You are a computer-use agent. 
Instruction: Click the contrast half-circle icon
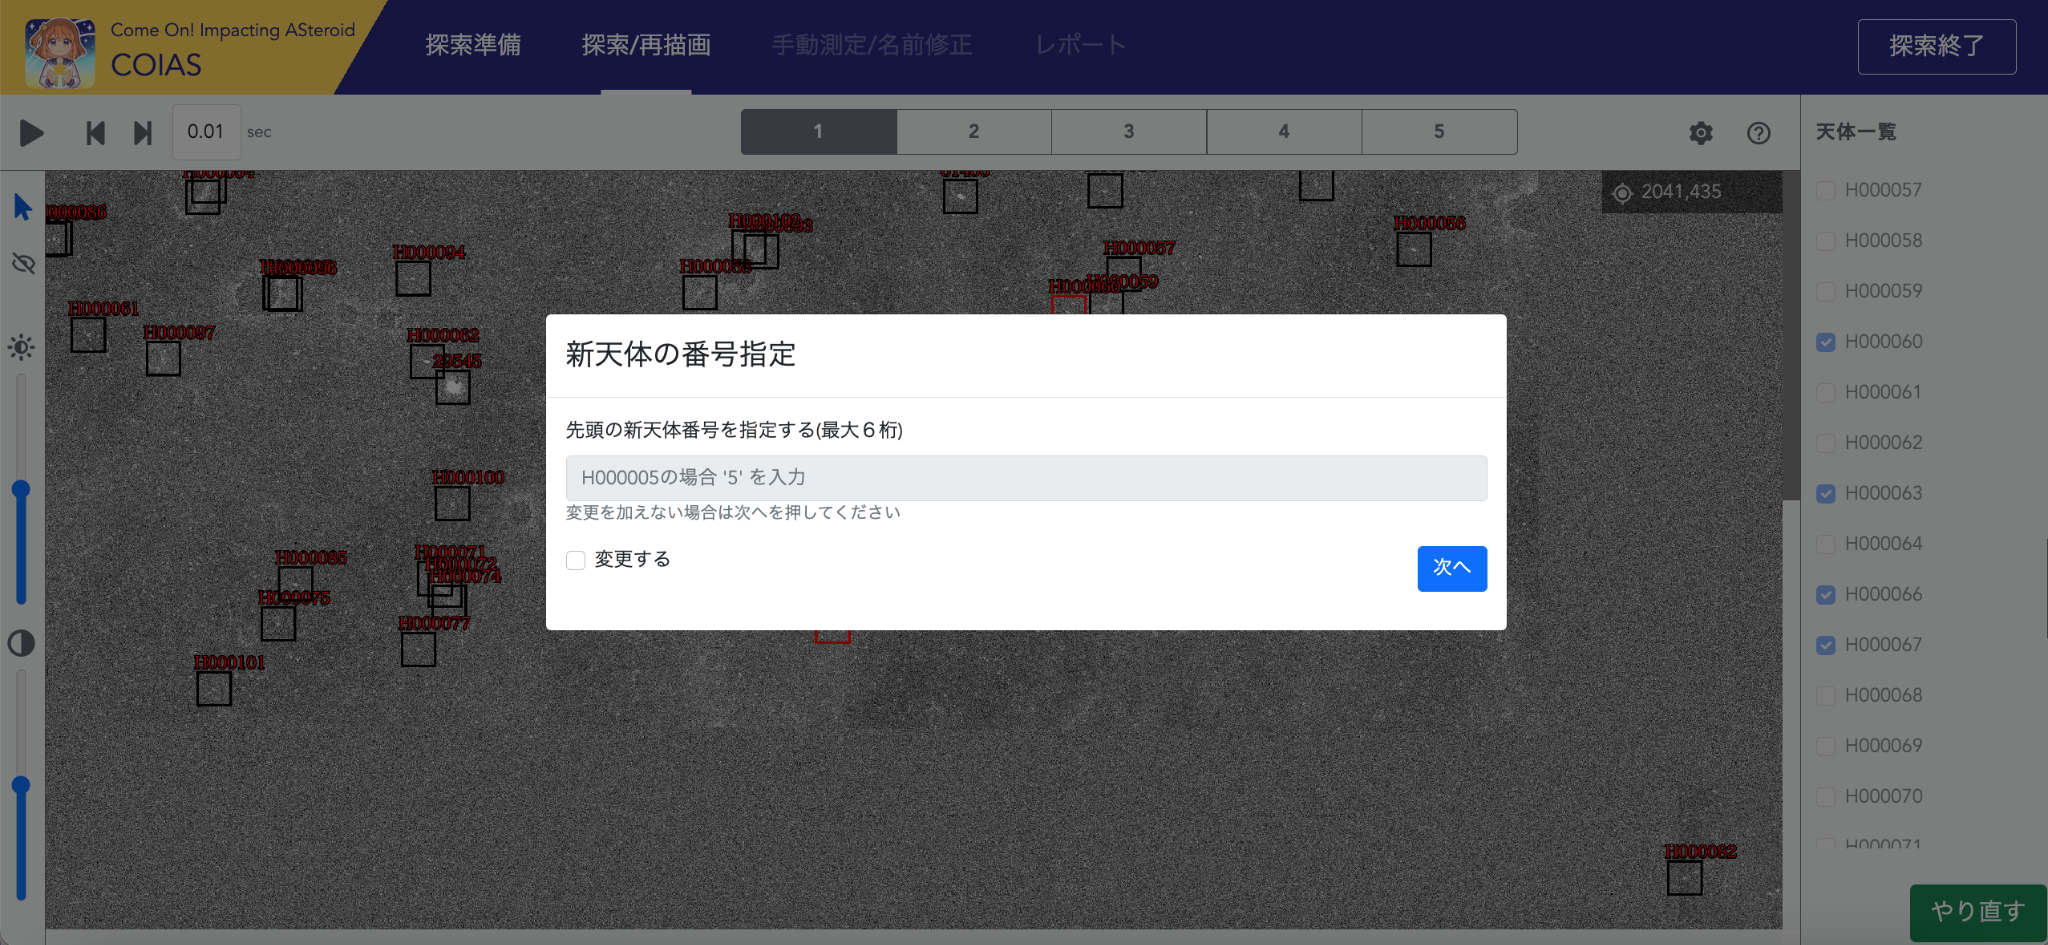click(x=21, y=643)
